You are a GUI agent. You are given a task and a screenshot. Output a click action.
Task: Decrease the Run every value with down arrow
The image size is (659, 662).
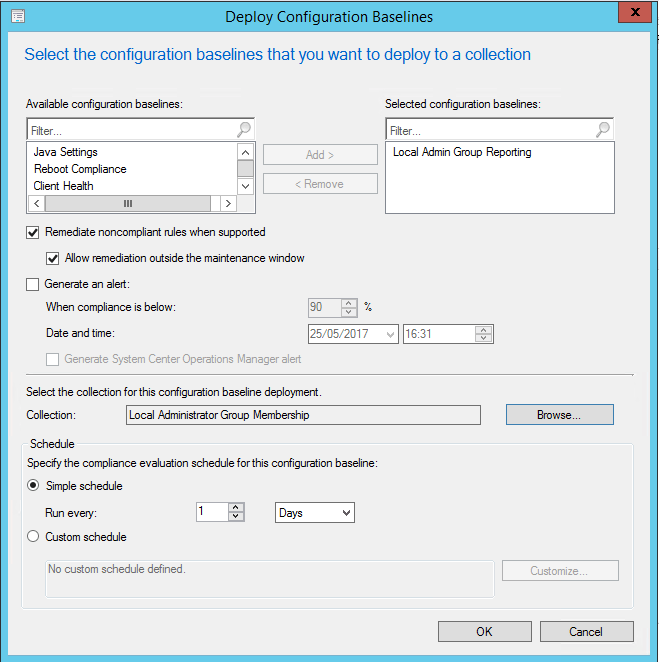(236, 517)
